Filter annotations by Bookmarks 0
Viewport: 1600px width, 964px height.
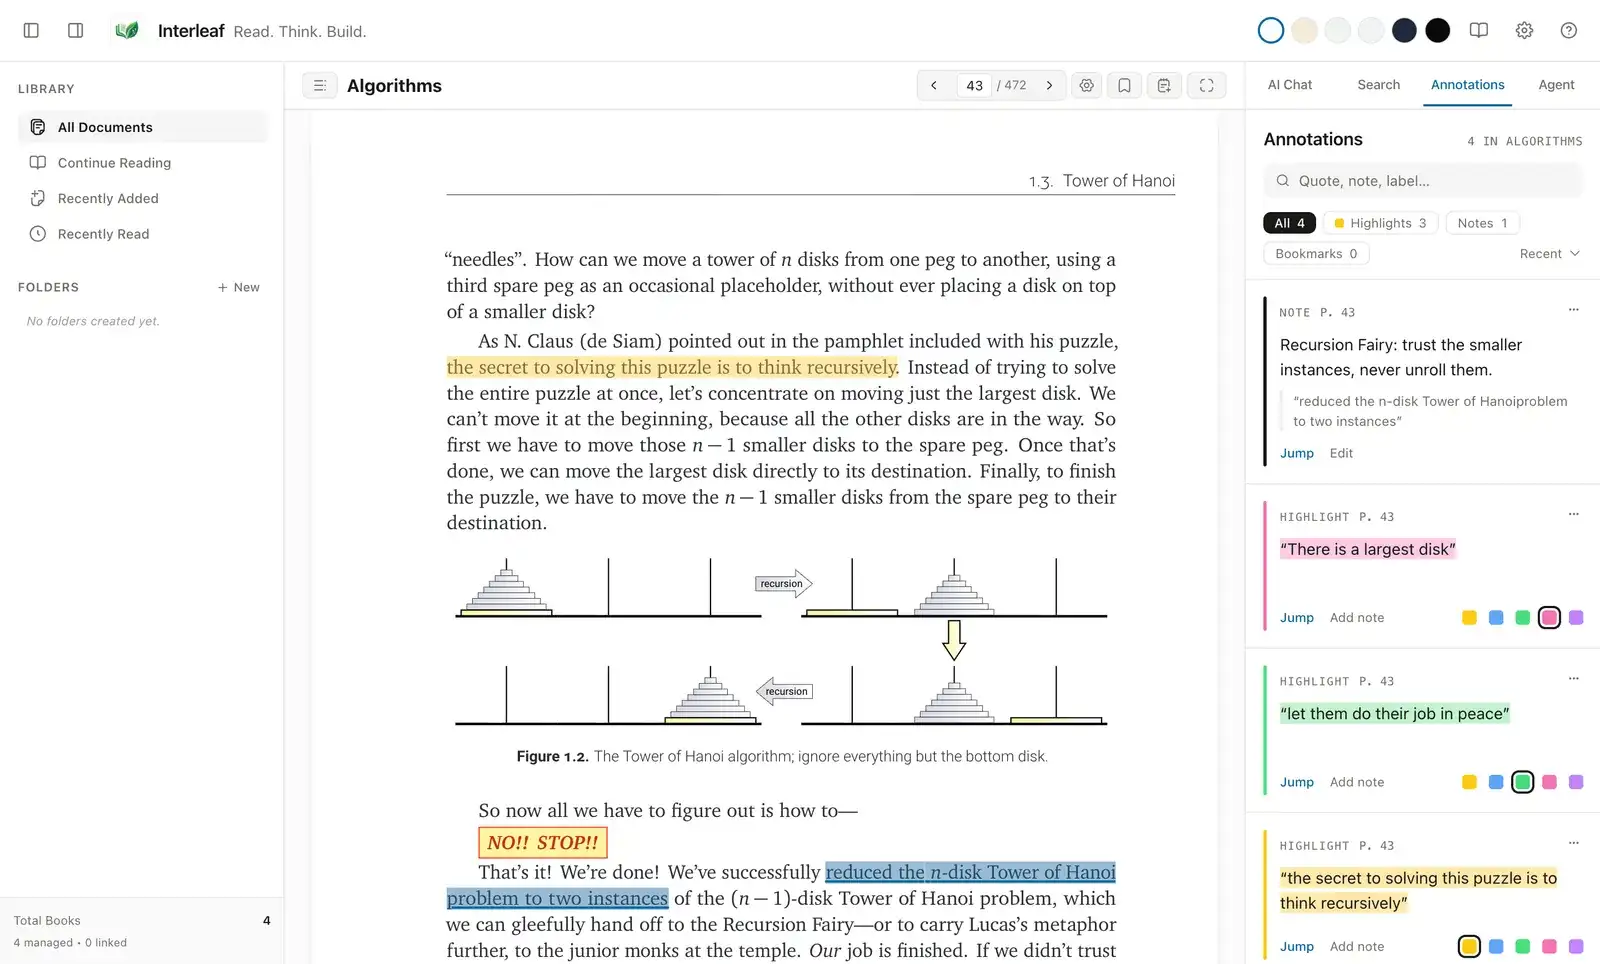click(x=1316, y=254)
